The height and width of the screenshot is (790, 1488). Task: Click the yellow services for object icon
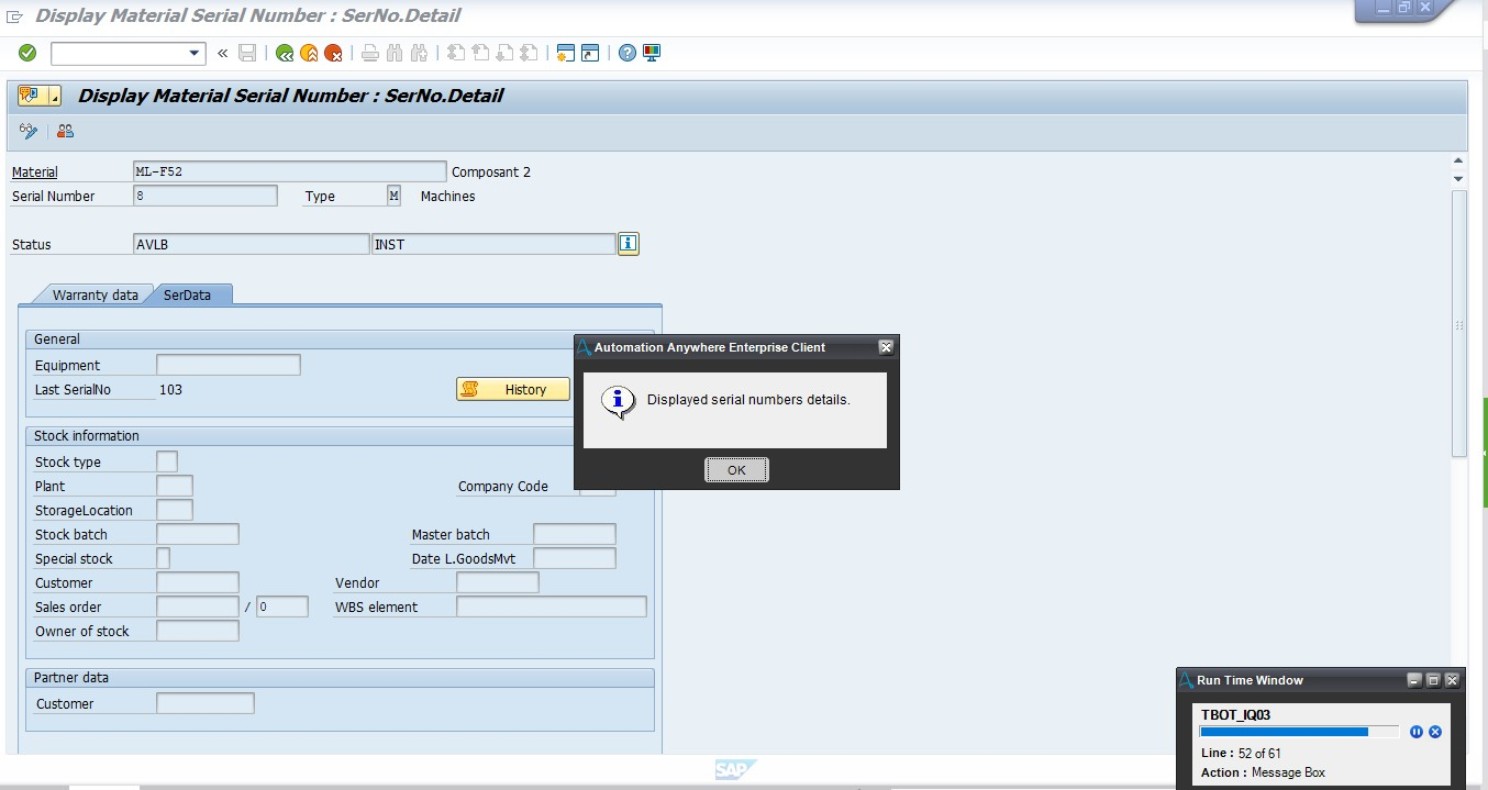pos(29,96)
